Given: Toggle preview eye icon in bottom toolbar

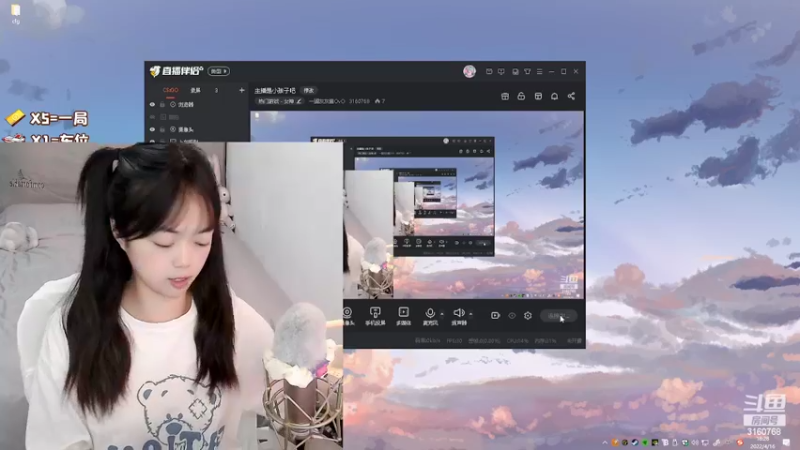Looking at the screenshot, I should tap(512, 316).
